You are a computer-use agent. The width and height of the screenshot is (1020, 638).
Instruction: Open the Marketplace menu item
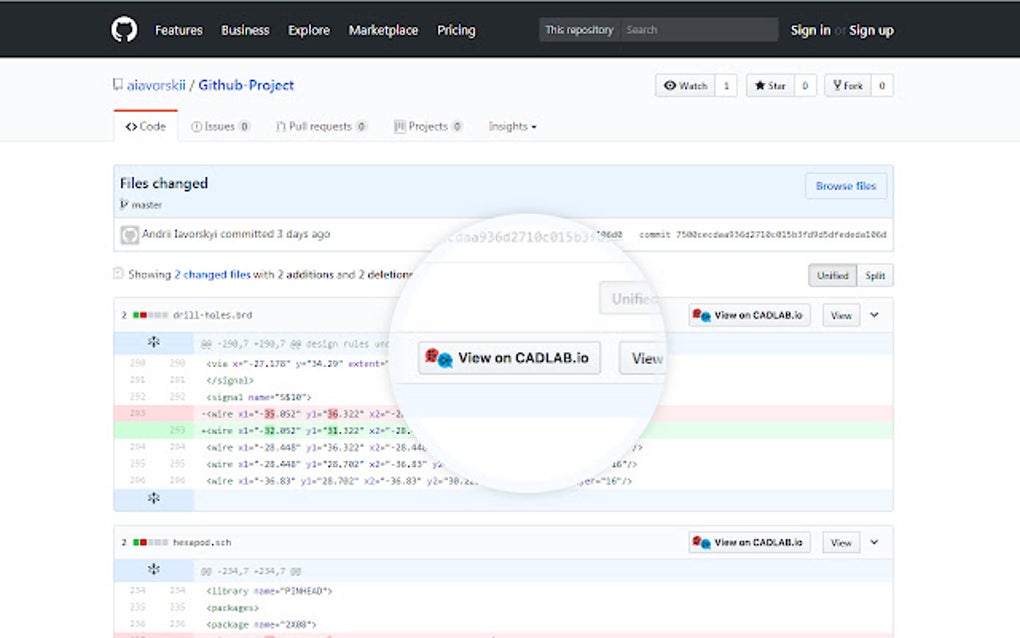[x=384, y=30]
